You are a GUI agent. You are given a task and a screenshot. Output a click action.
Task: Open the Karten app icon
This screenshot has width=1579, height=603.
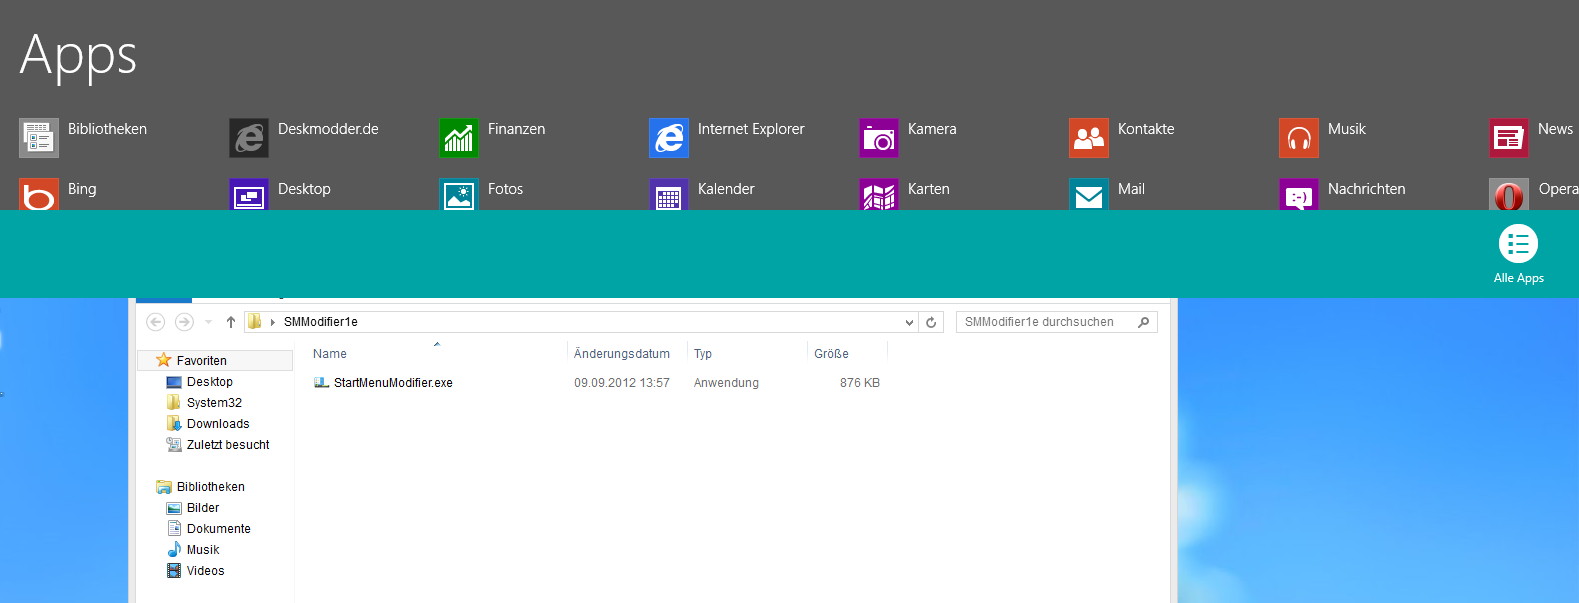879,194
